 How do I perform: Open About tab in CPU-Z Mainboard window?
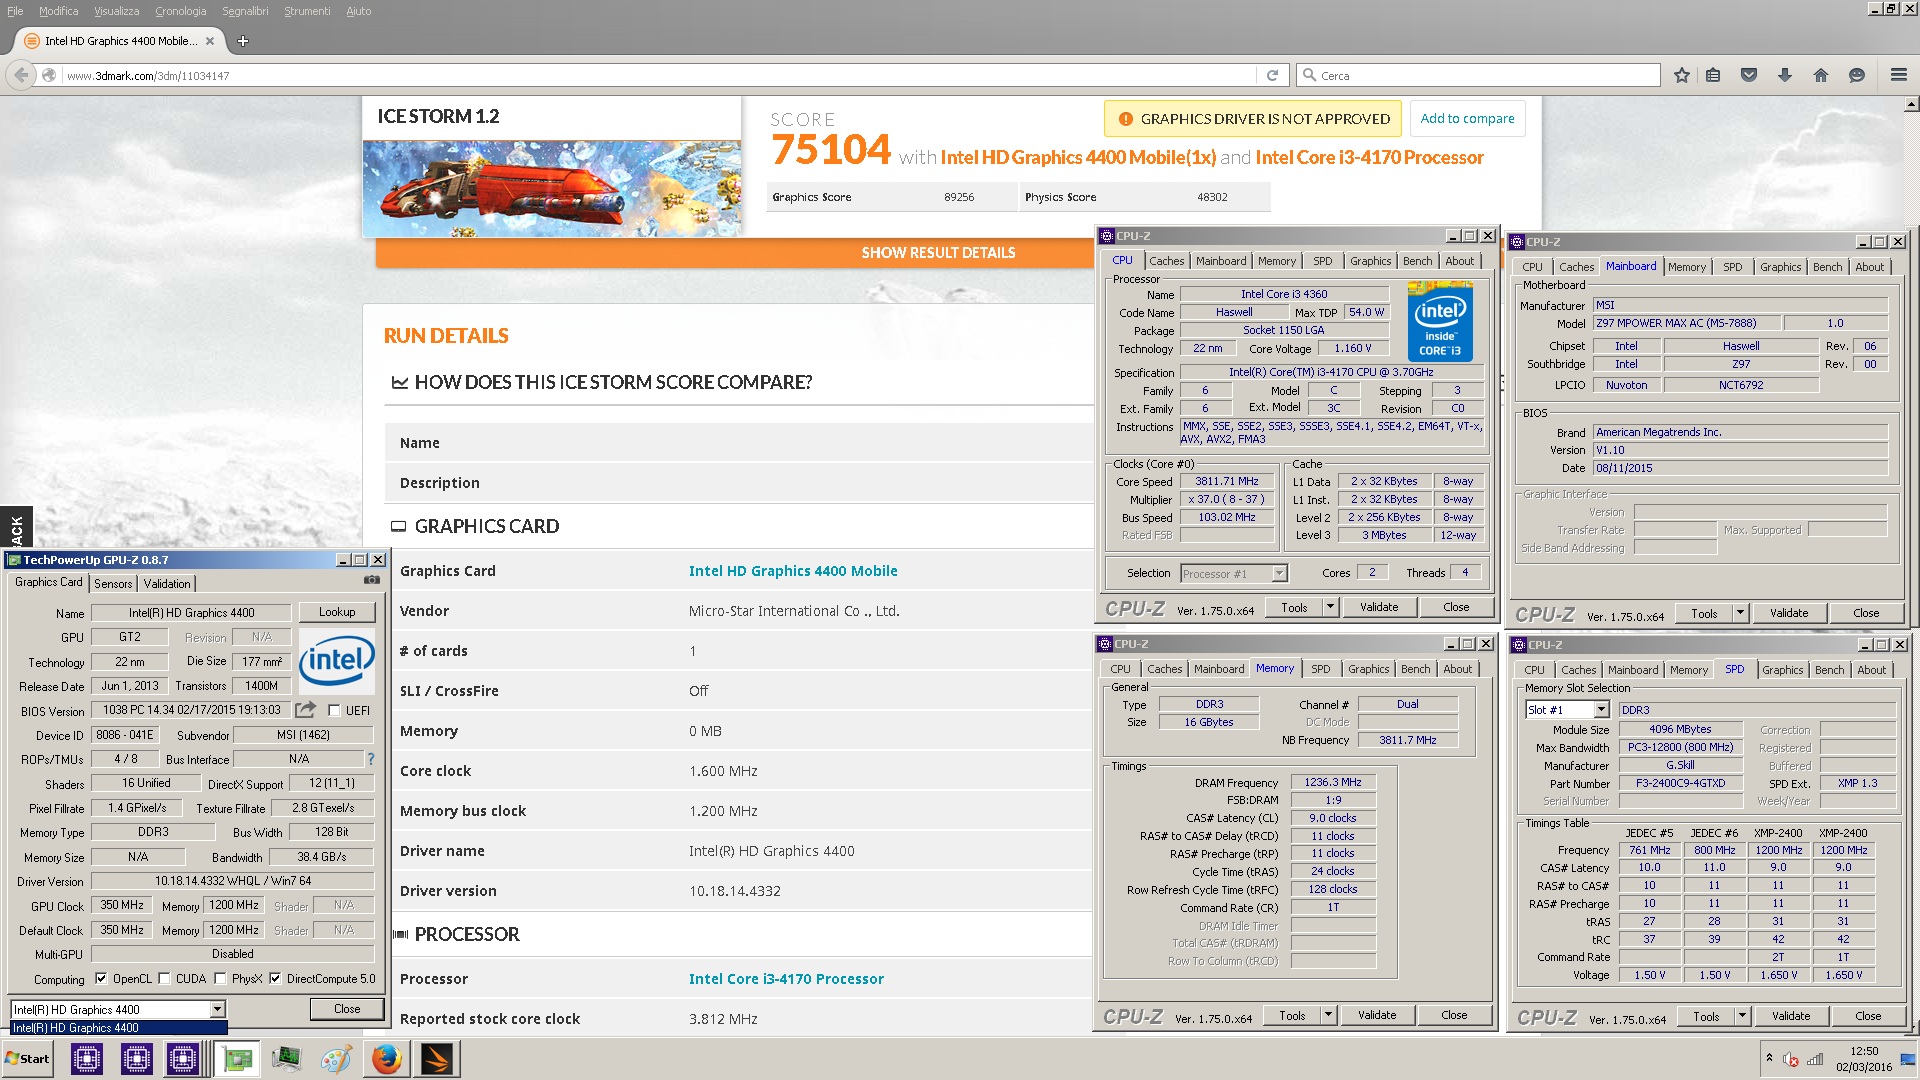[x=1869, y=267]
